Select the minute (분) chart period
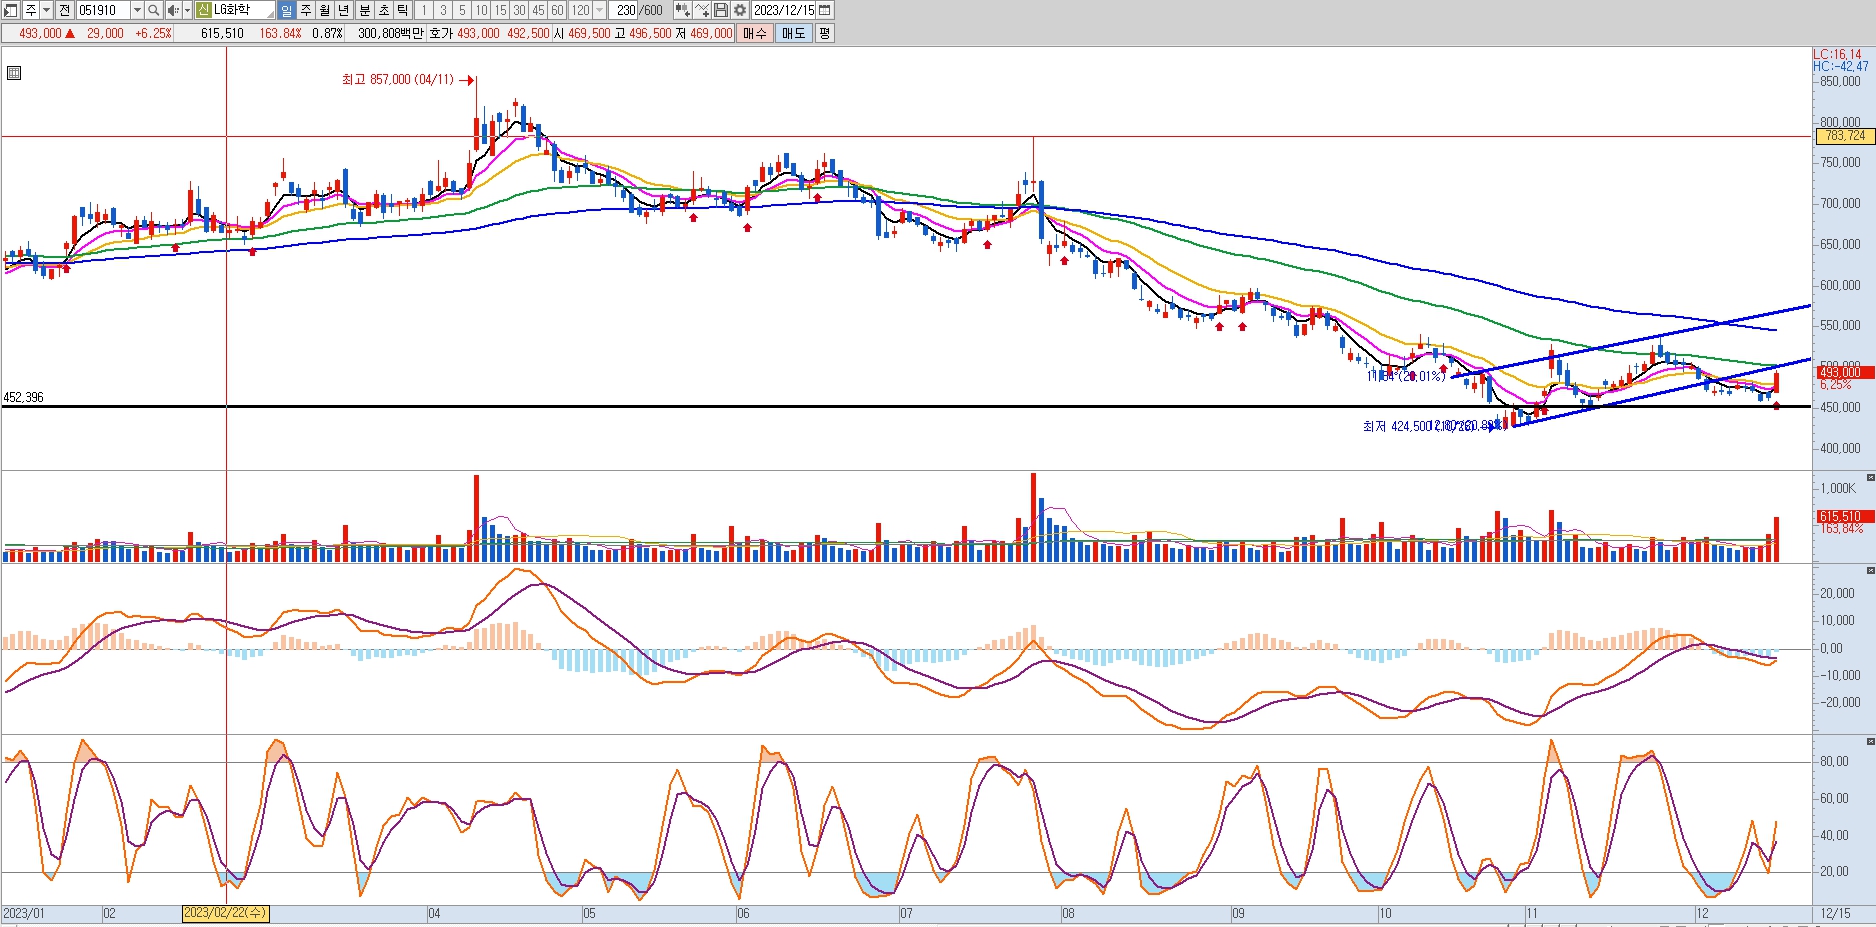Image resolution: width=1876 pixels, height=927 pixels. (365, 10)
